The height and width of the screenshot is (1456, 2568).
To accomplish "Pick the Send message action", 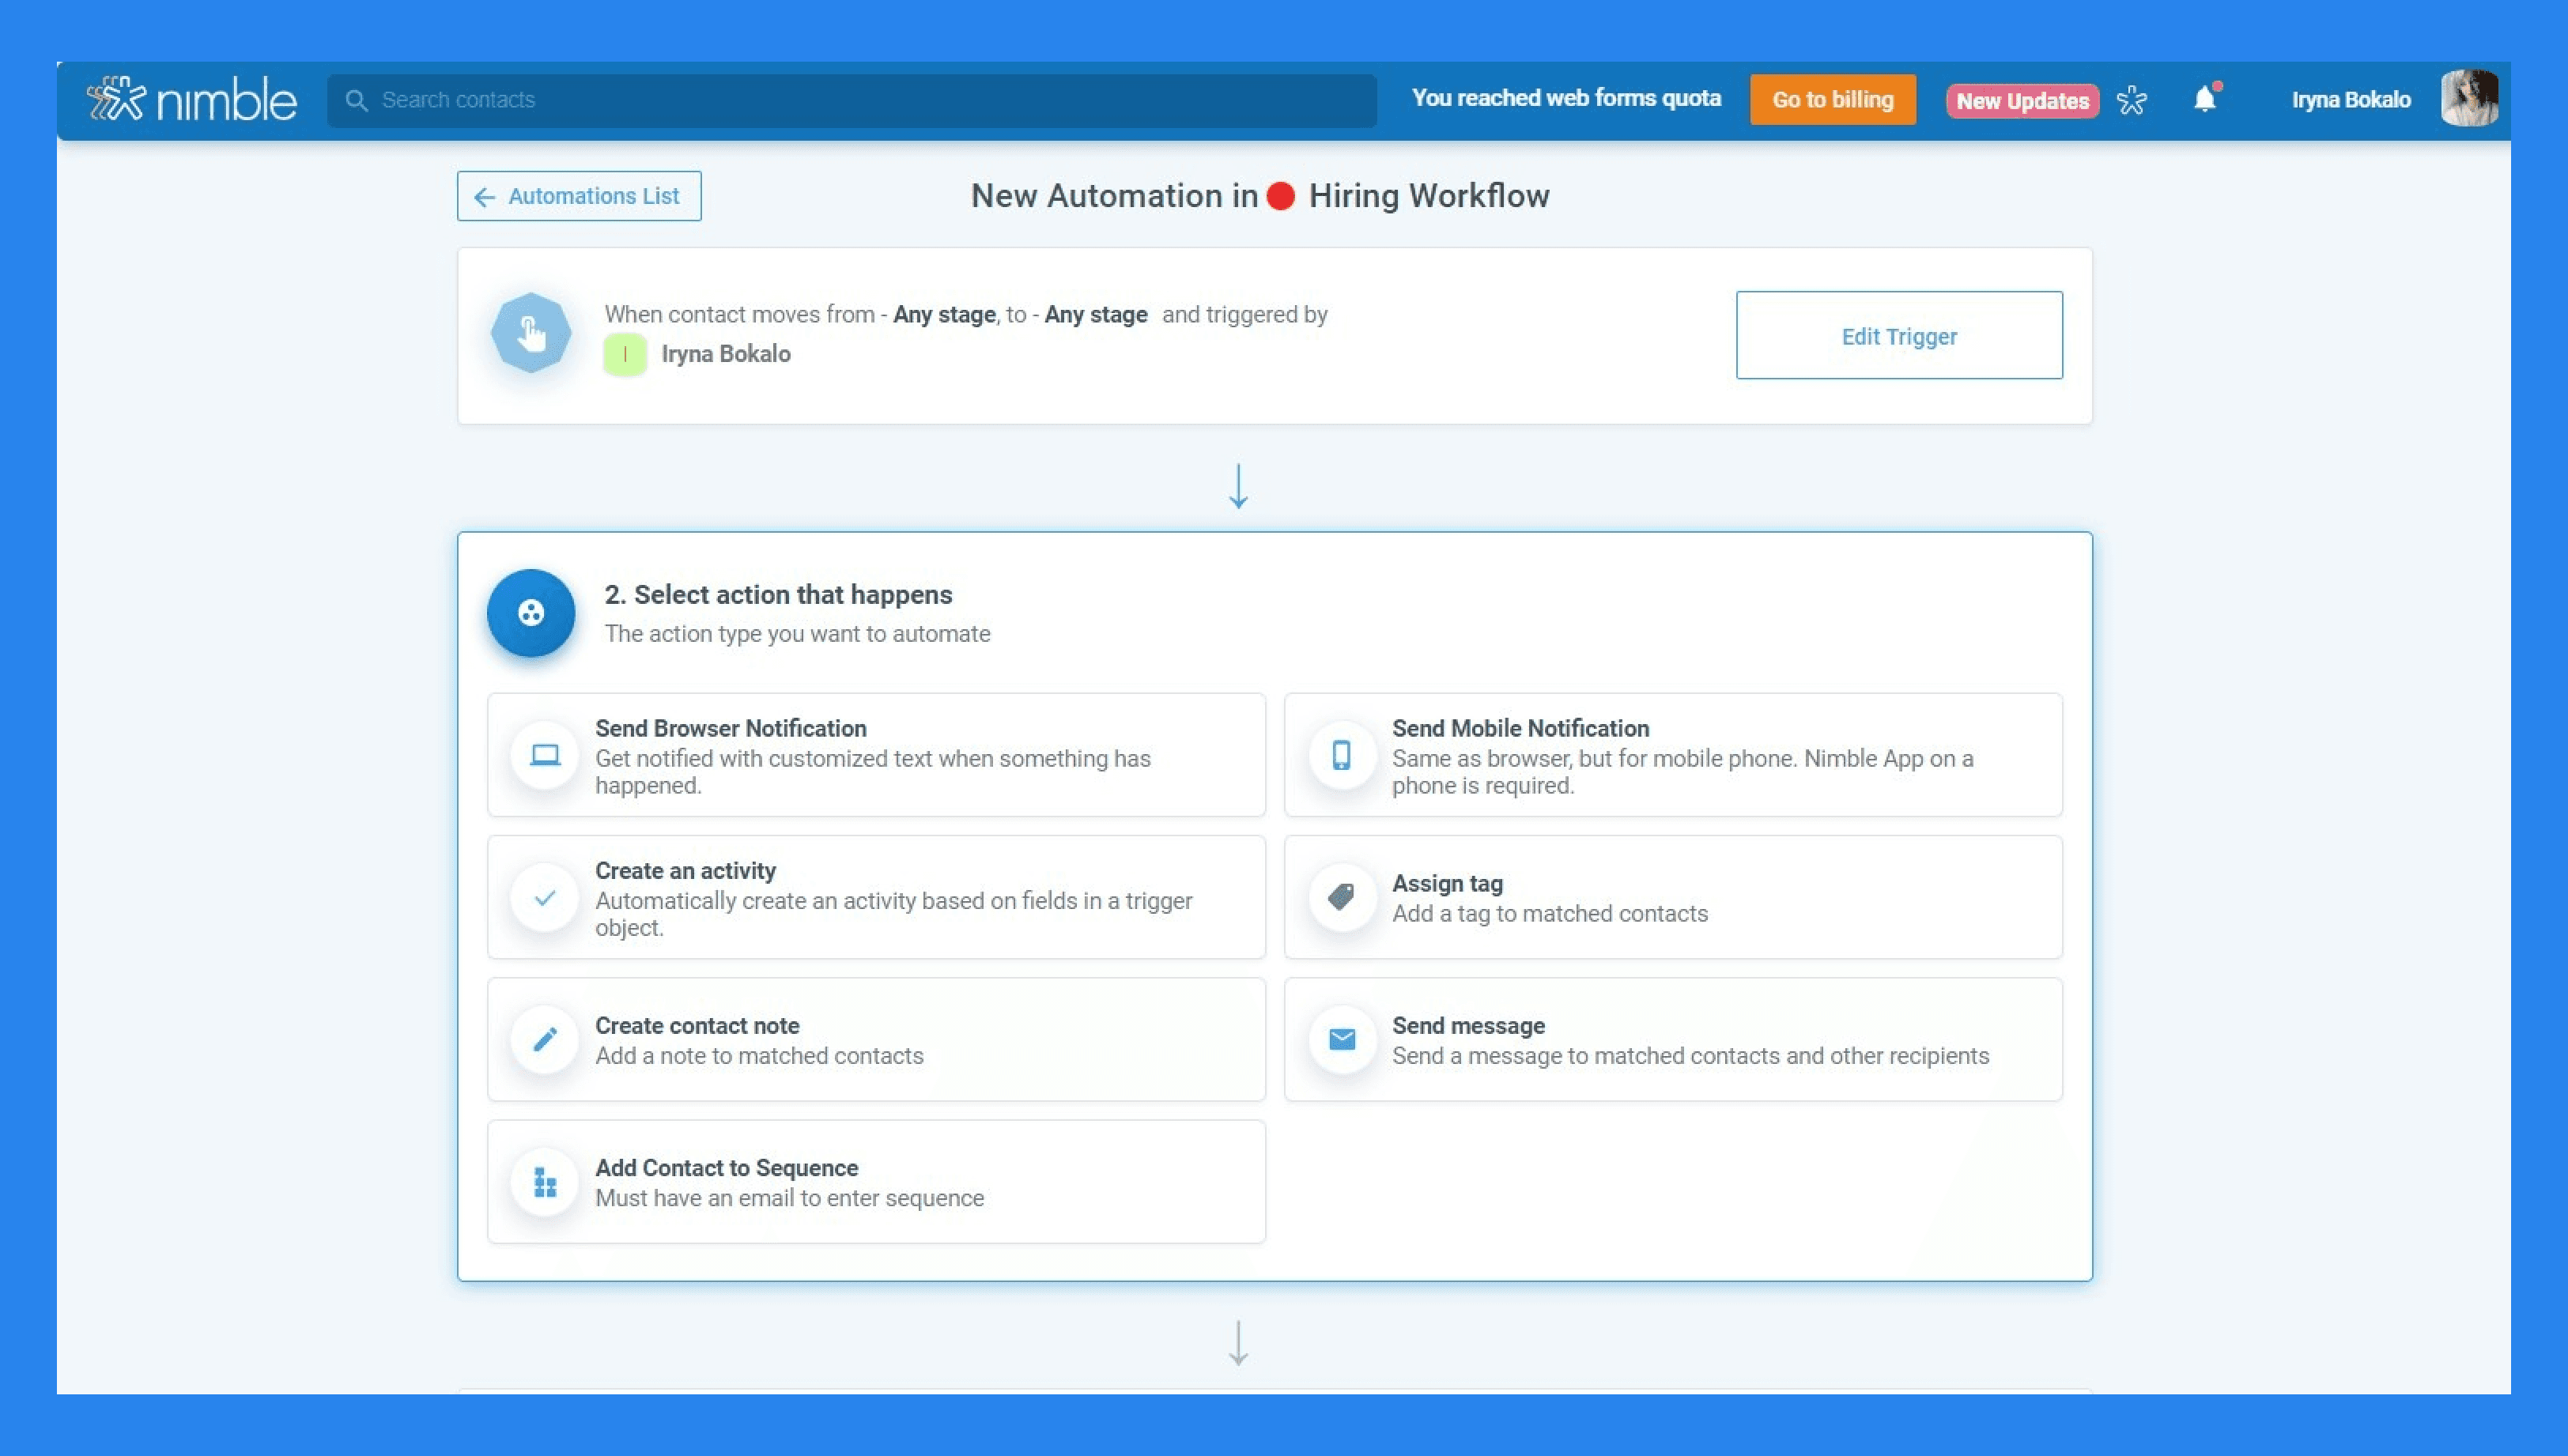I will tap(1673, 1040).
